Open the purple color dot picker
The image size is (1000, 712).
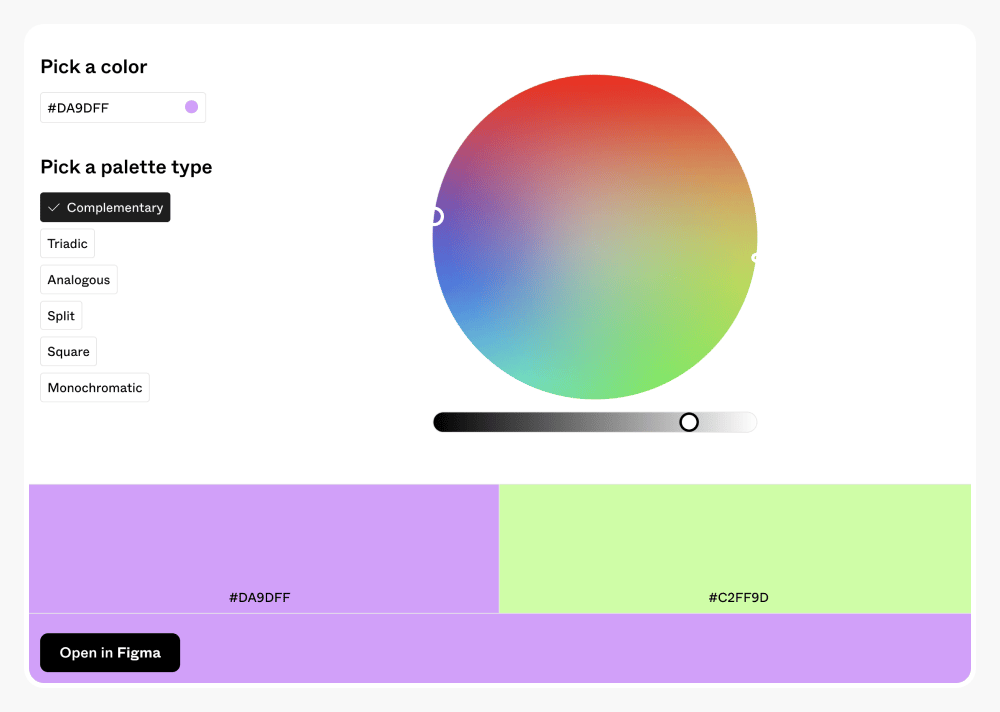pyautogui.click(x=191, y=107)
